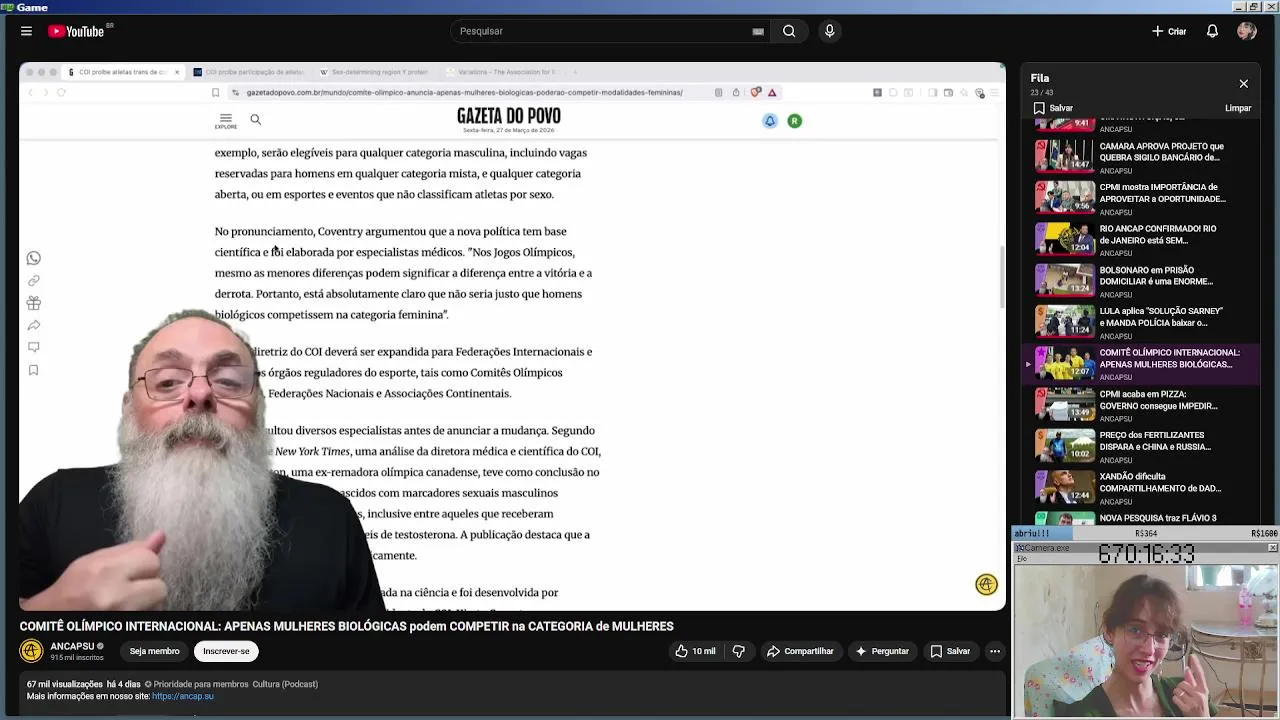Close the Camera.exe overlay window
The height and width of the screenshot is (720, 1280).
click(1272, 548)
